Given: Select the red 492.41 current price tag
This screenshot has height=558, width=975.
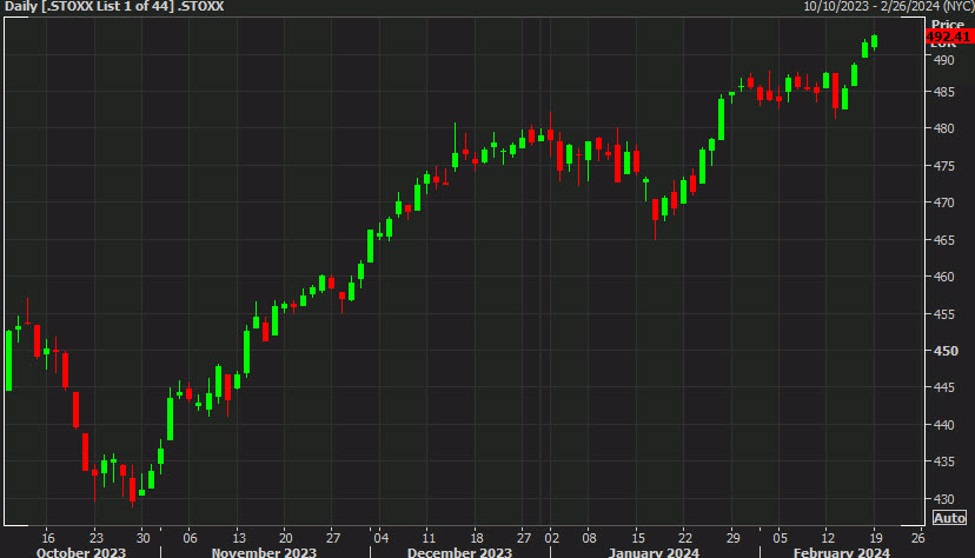Looking at the screenshot, I should coord(950,37).
